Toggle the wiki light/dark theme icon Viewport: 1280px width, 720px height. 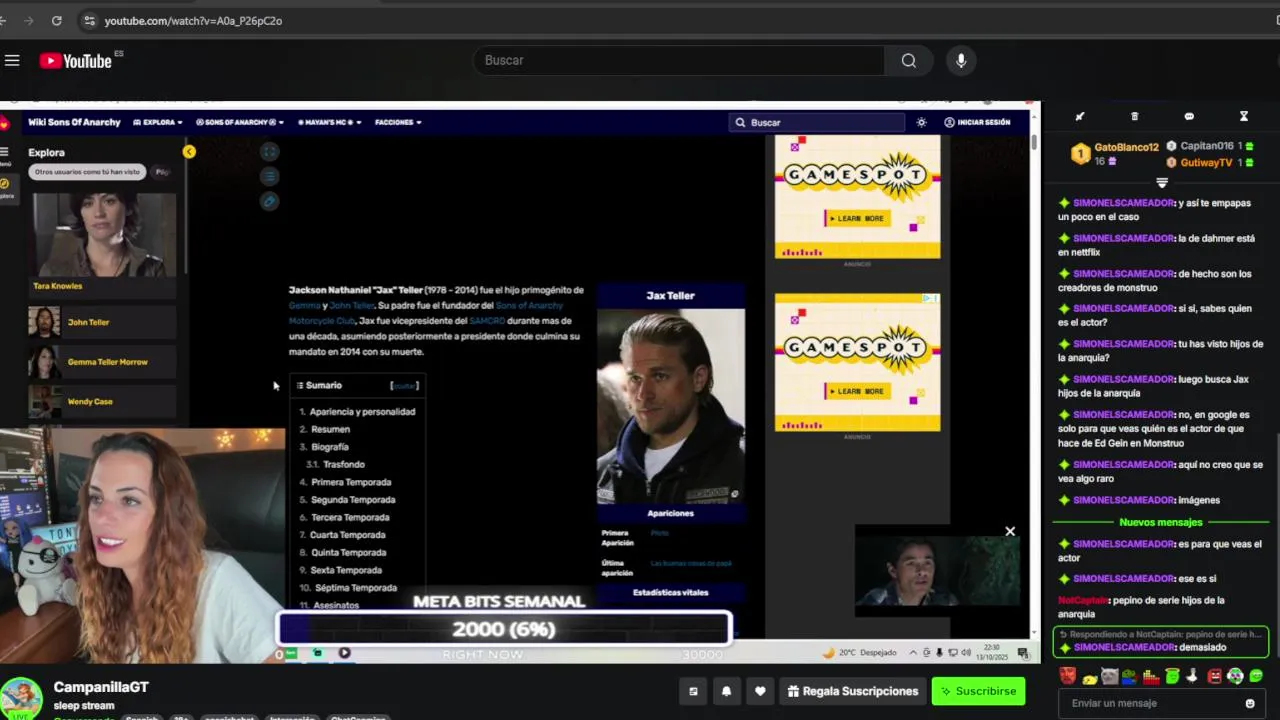(x=921, y=122)
